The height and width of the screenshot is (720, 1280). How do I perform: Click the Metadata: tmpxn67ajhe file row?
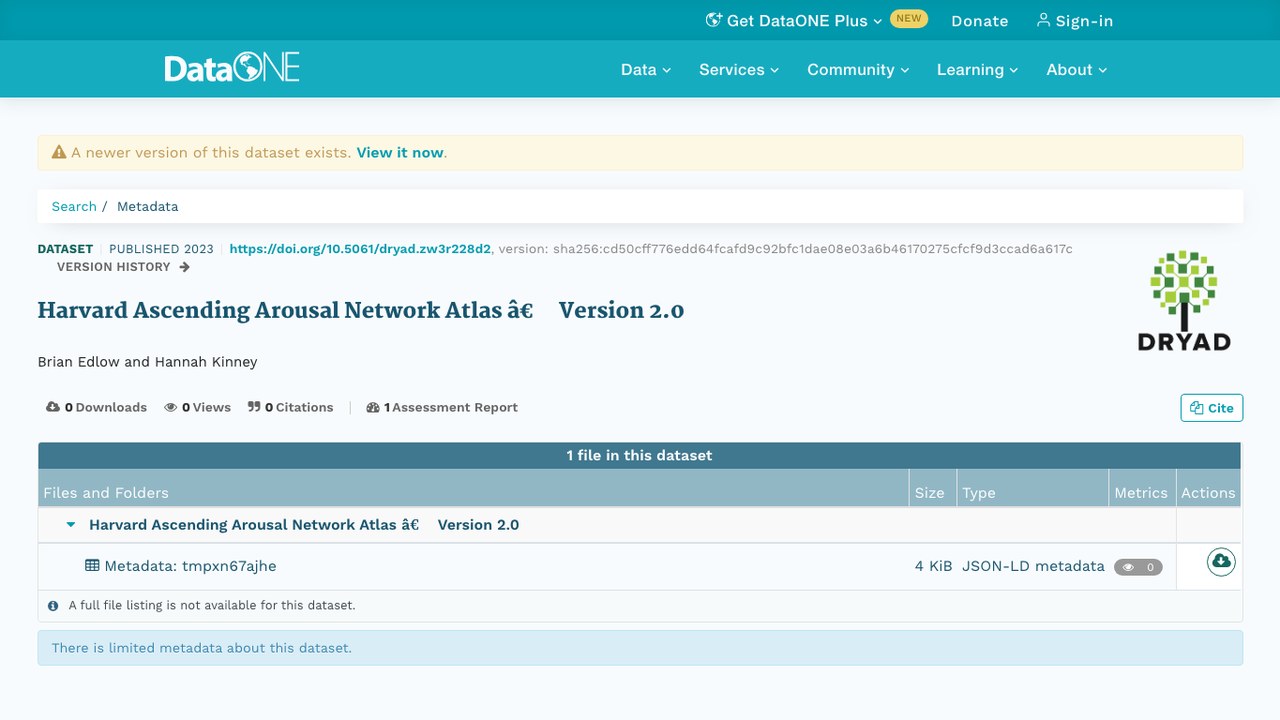tap(640, 566)
